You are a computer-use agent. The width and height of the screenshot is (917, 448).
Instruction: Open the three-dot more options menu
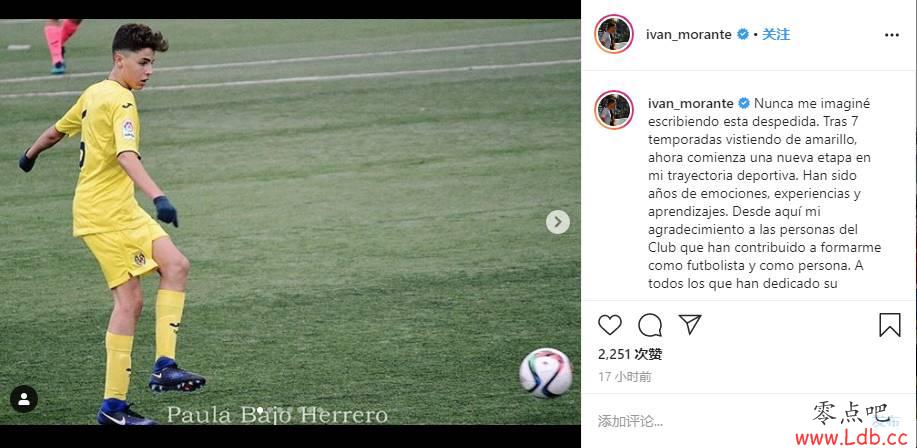[892, 35]
